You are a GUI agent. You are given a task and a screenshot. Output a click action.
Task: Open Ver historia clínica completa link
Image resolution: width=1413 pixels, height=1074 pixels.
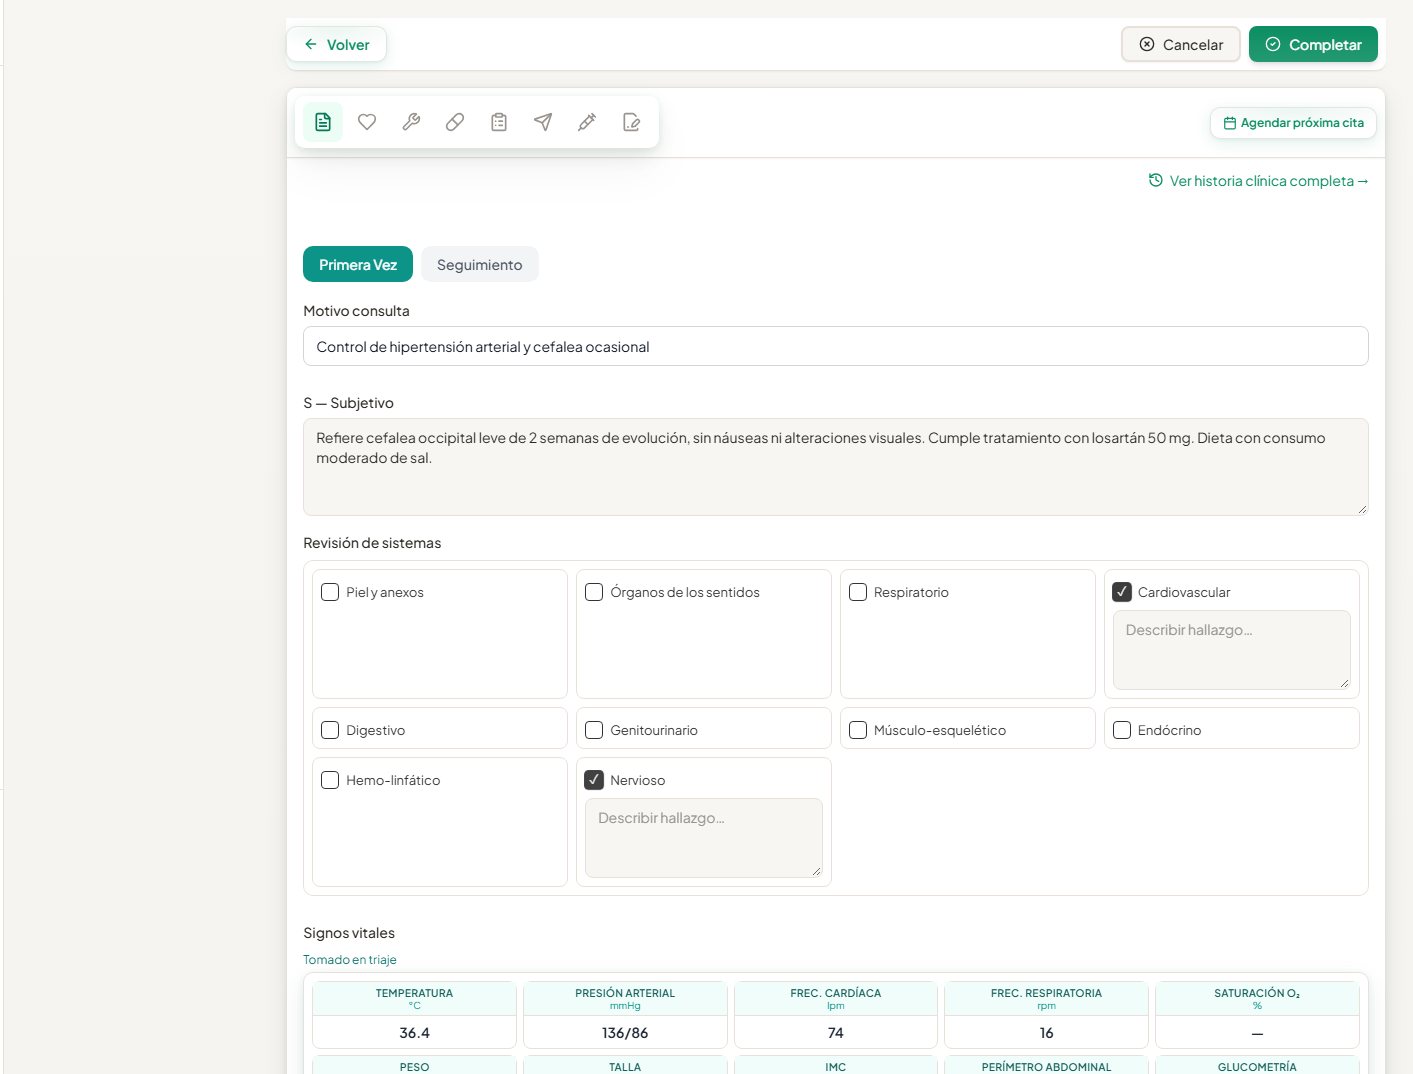coord(1259,181)
